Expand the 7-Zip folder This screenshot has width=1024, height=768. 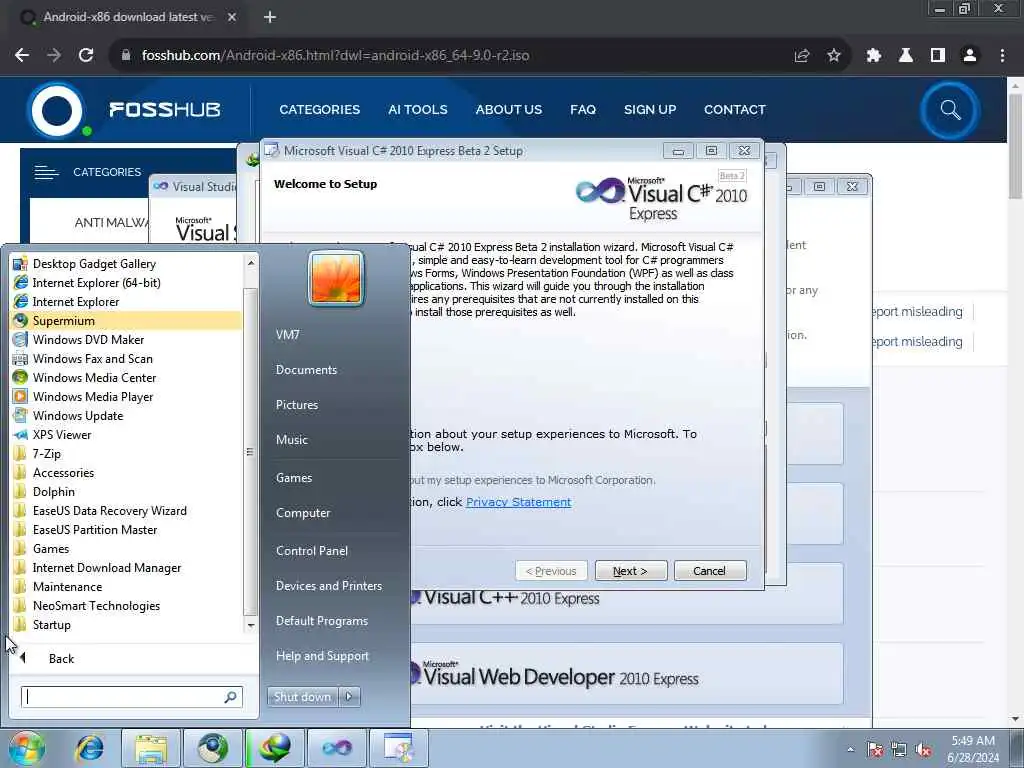coord(47,454)
